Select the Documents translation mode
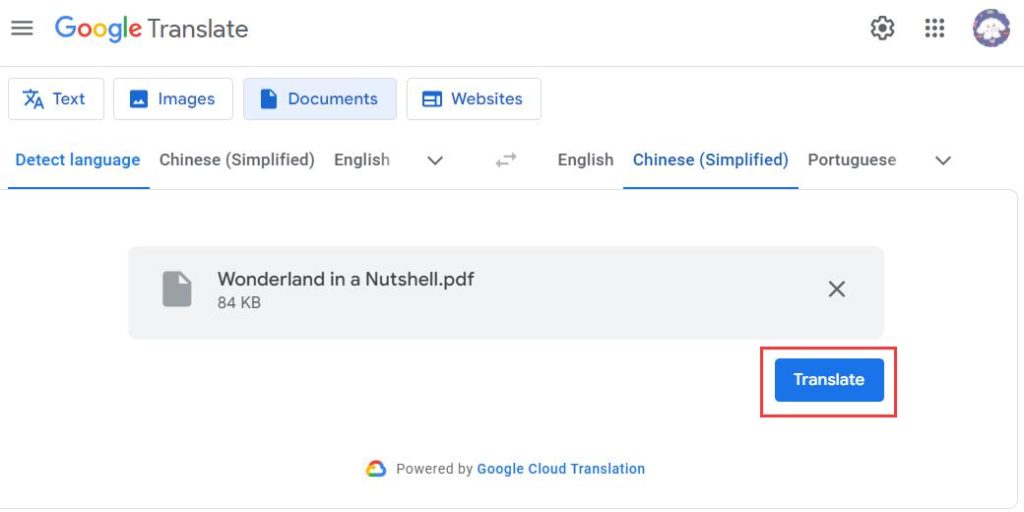Viewport: 1024px width, 512px height. click(320, 99)
